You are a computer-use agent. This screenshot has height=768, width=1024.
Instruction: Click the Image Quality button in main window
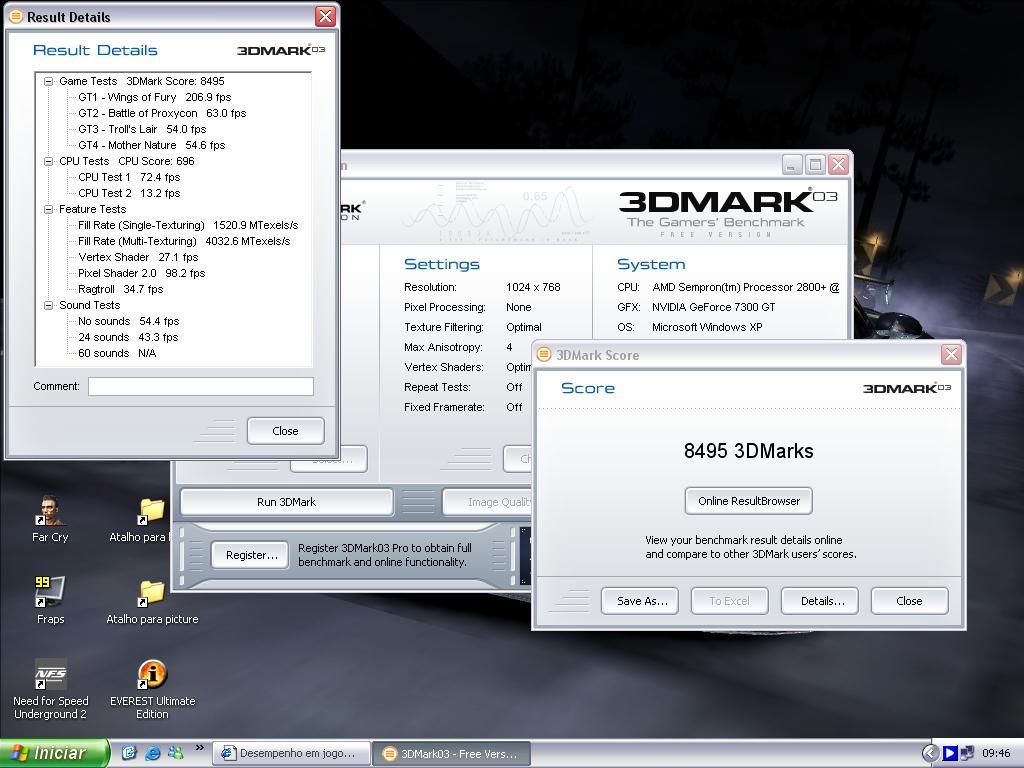pos(487,502)
